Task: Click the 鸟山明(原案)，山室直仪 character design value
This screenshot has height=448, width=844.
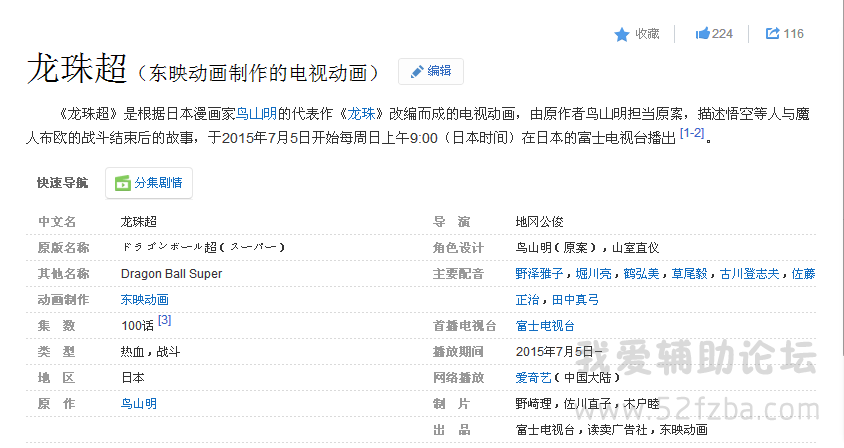Action: click(587, 248)
